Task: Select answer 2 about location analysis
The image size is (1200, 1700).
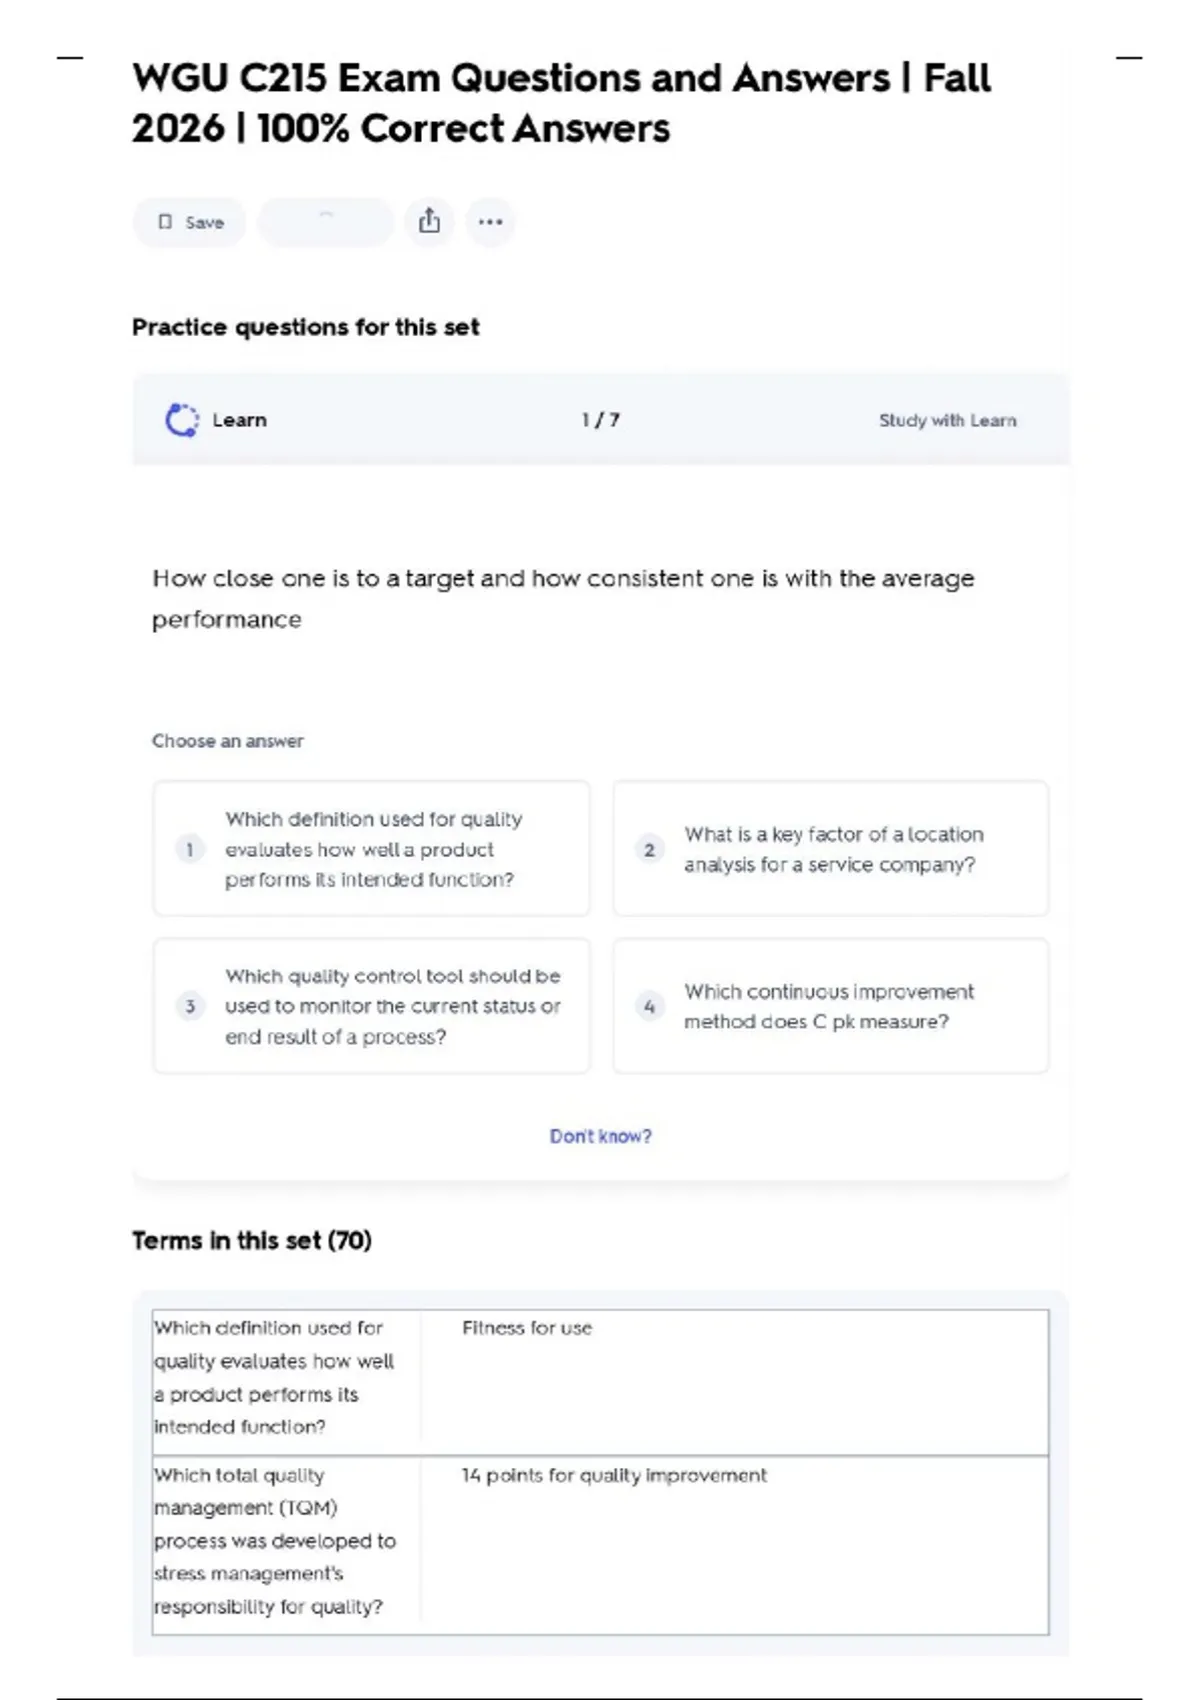Action: coord(831,849)
